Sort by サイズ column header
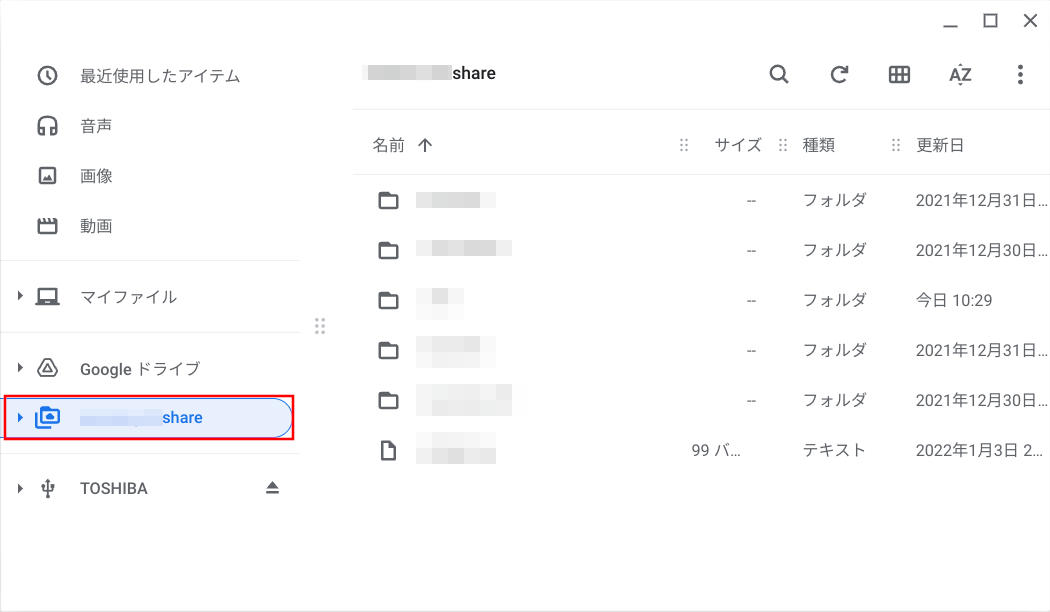 click(x=737, y=145)
